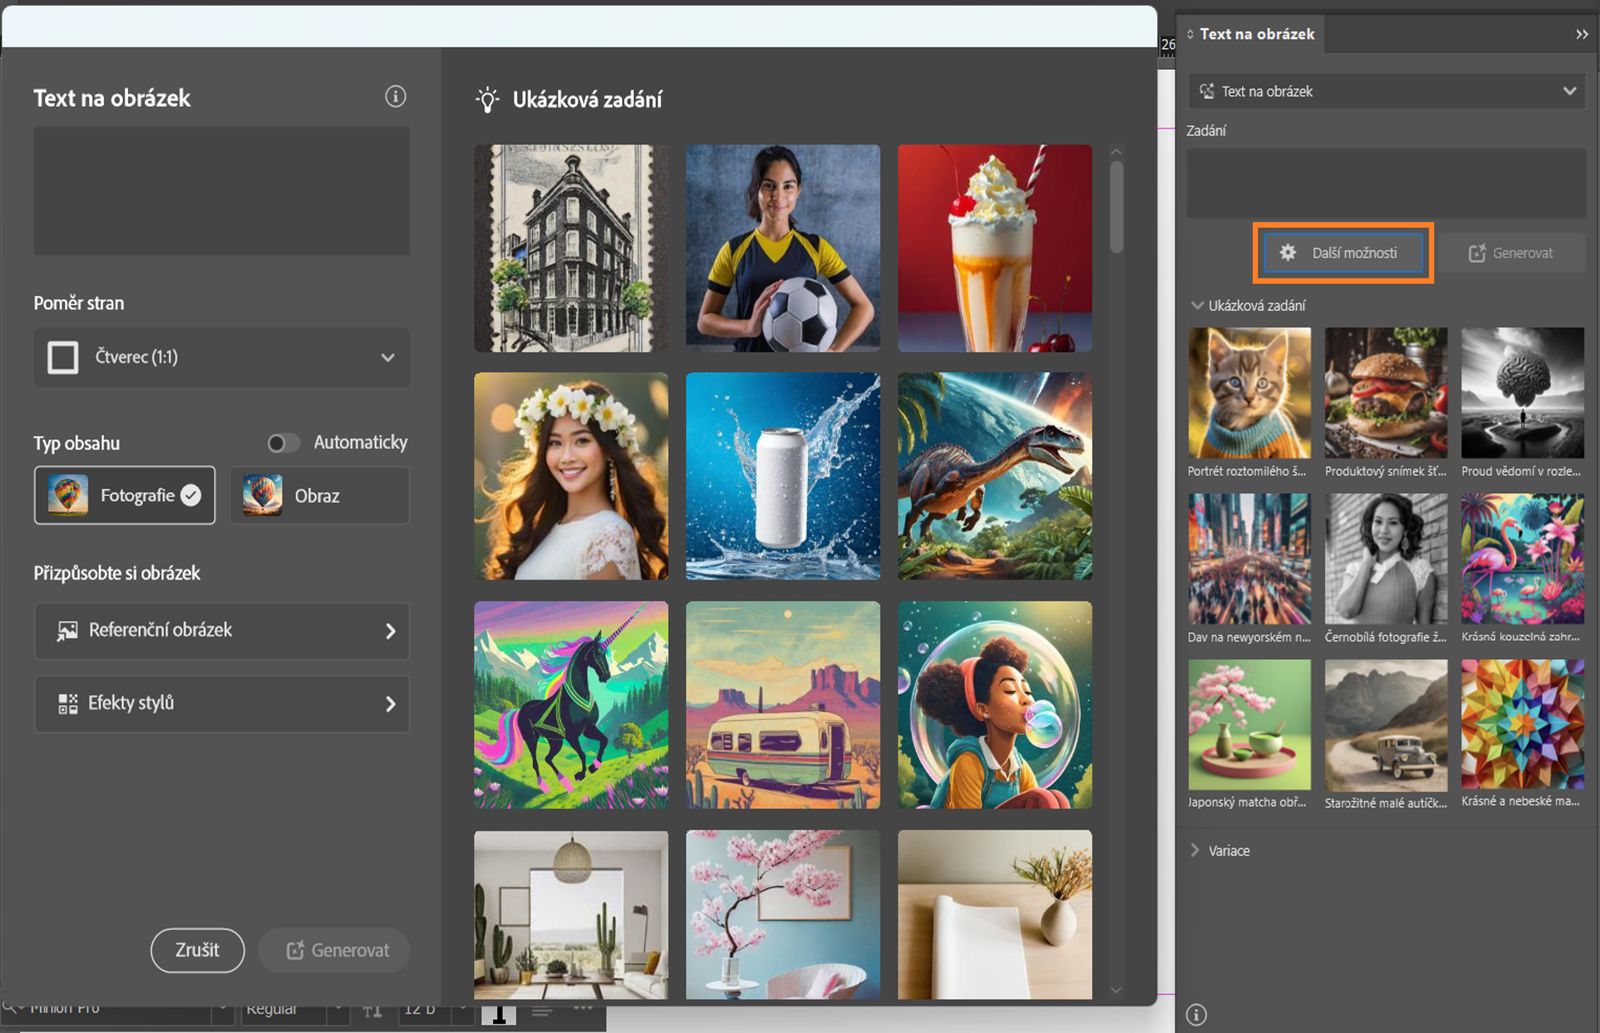
Task: Click Generovat in the right panel
Action: [1510, 253]
